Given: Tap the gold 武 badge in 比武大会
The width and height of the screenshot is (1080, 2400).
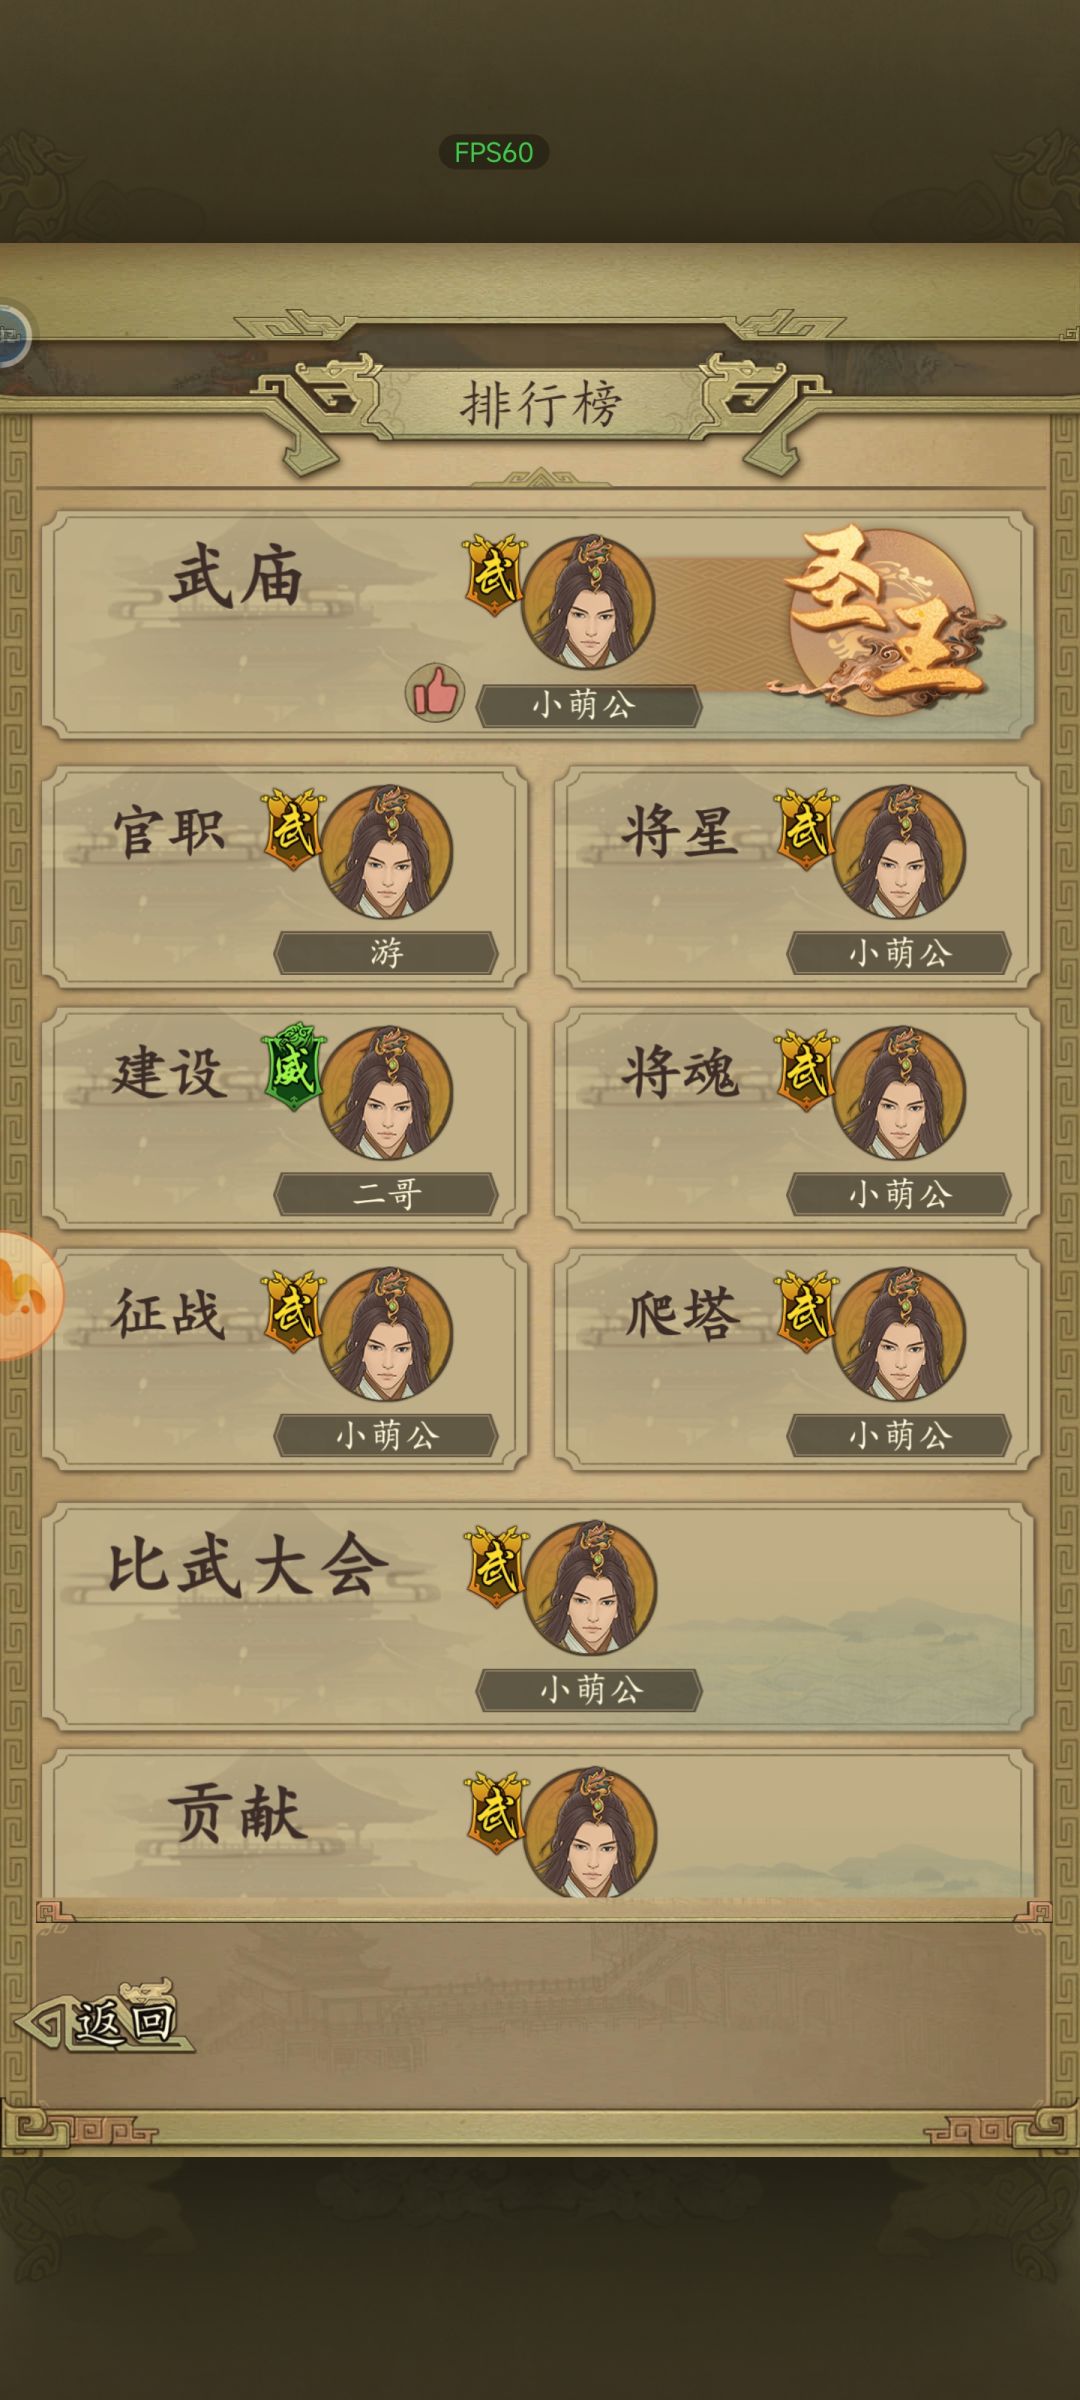Looking at the screenshot, I should tap(497, 1566).
